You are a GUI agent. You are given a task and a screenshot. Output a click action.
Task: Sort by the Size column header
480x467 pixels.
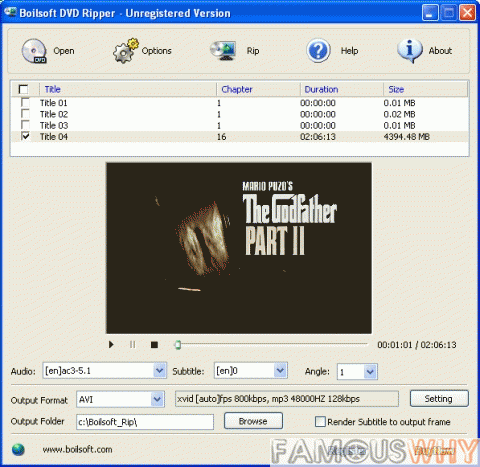click(x=396, y=89)
